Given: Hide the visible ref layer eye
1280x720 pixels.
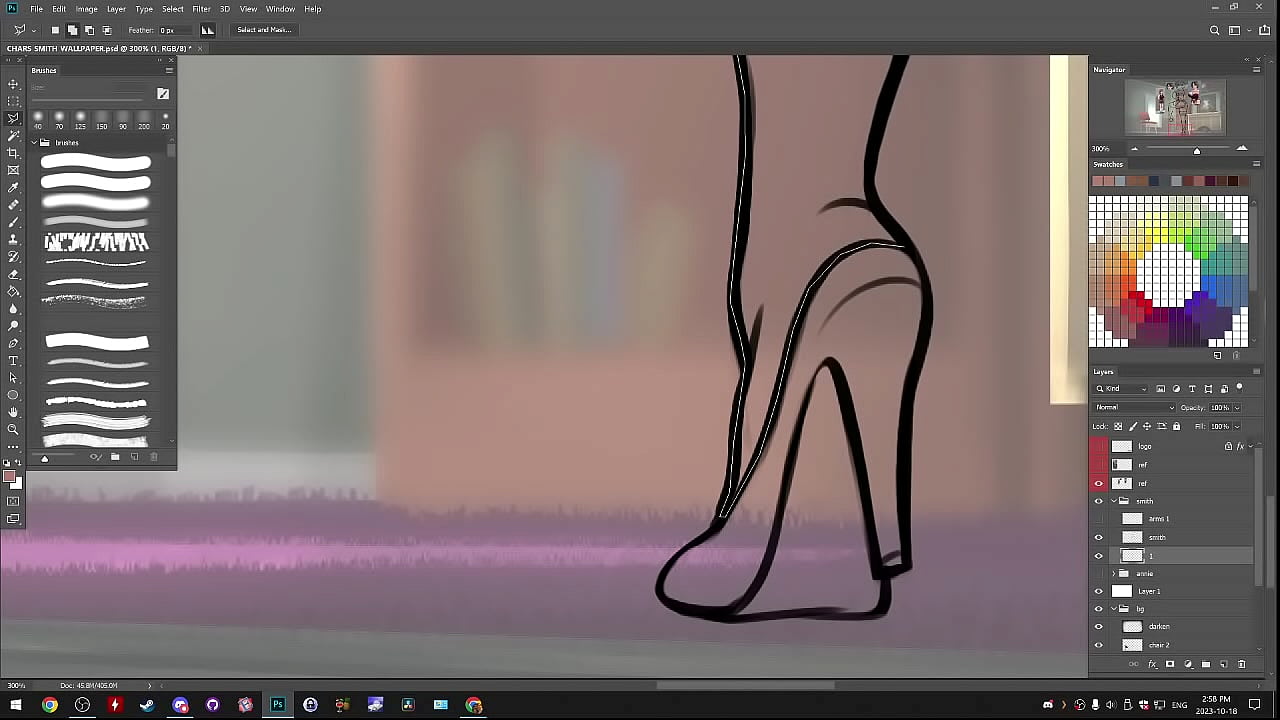Looking at the screenshot, I should tap(1099, 483).
